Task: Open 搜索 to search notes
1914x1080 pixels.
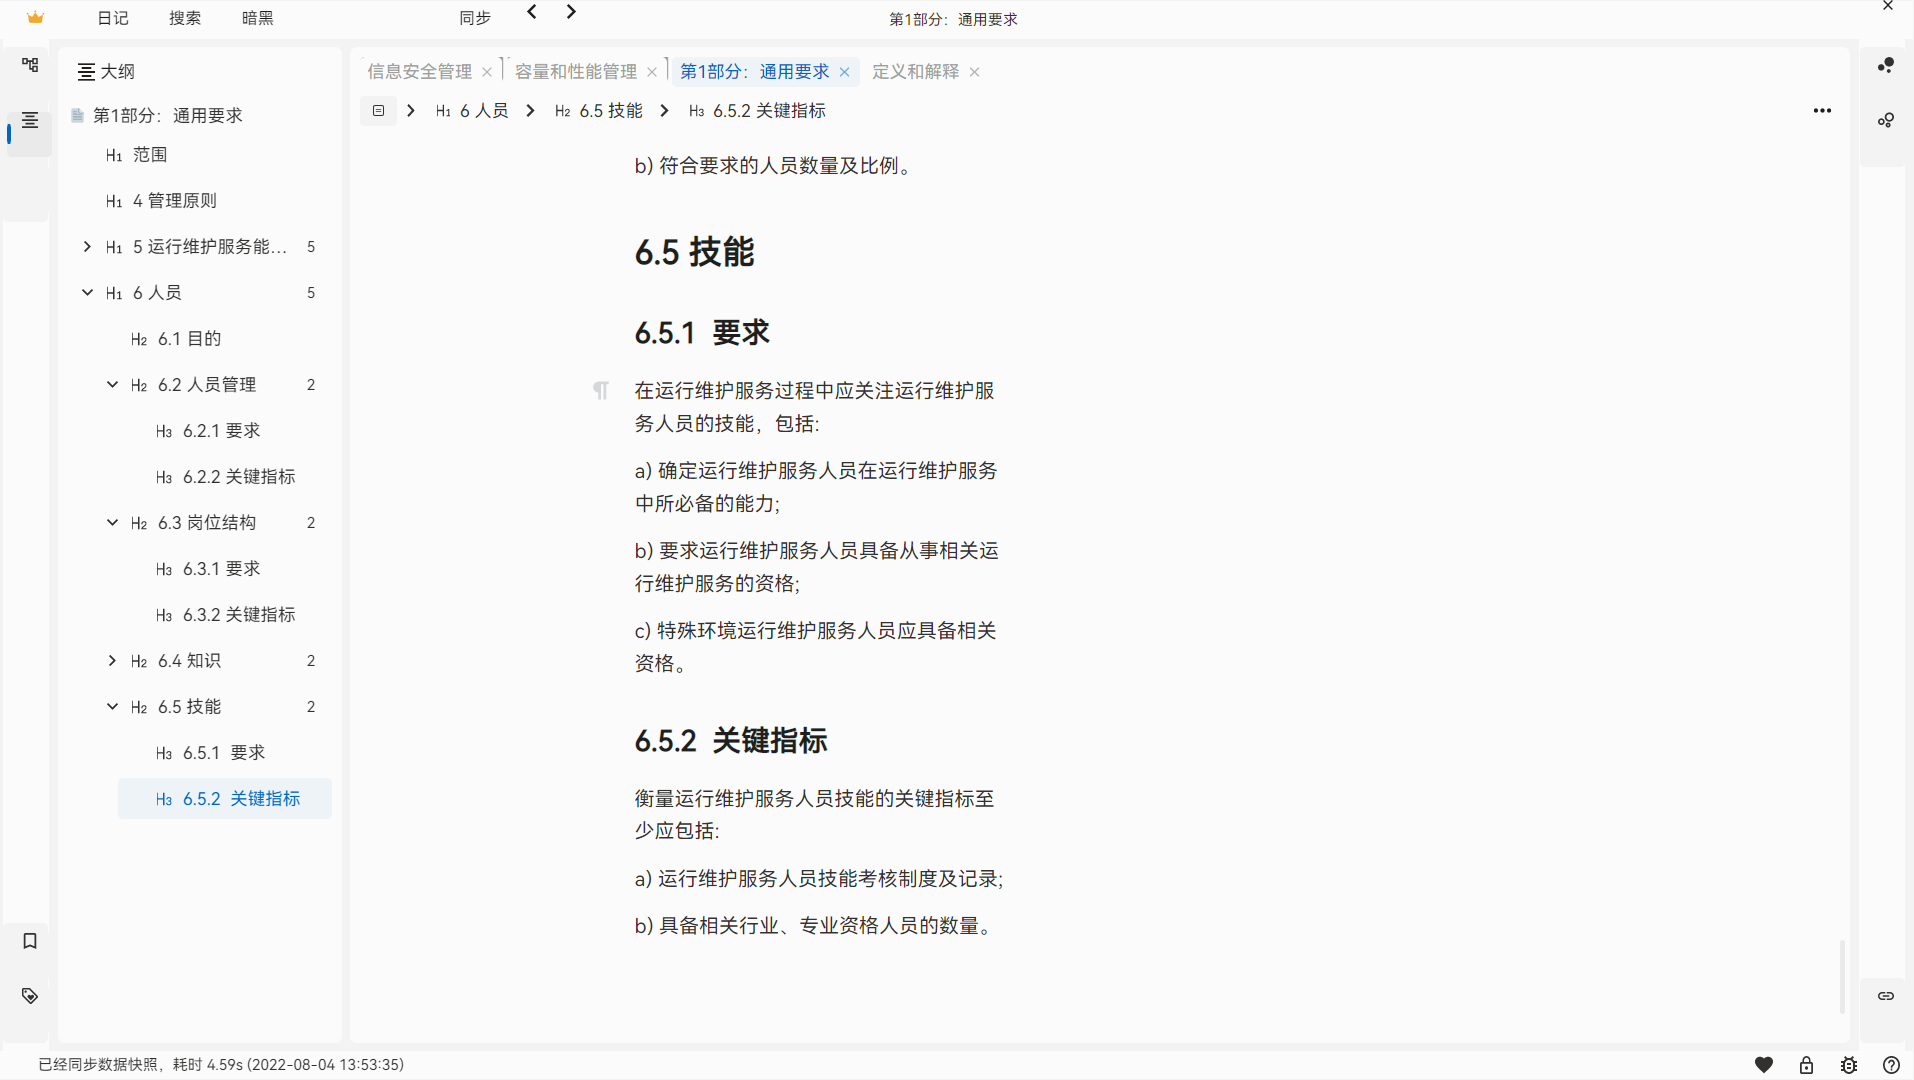Action: (184, 17)
